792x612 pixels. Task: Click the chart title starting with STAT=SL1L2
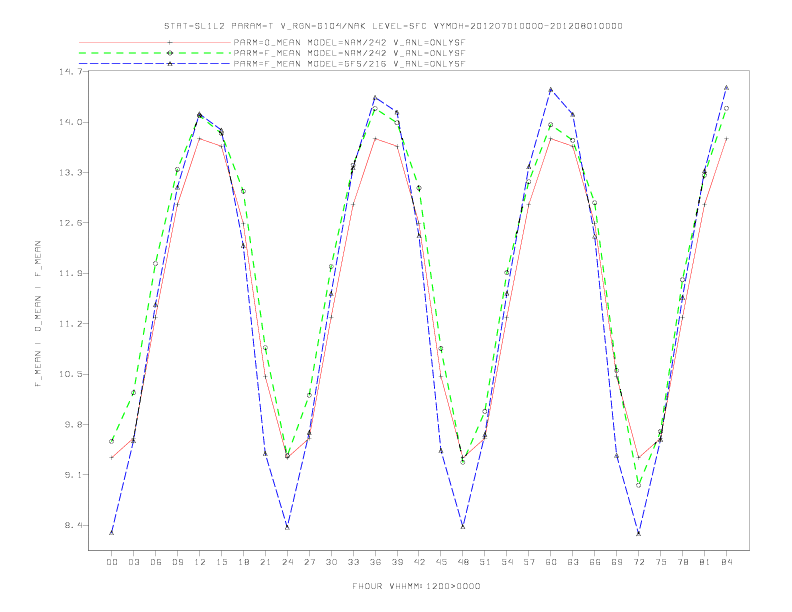pos(393,26)
